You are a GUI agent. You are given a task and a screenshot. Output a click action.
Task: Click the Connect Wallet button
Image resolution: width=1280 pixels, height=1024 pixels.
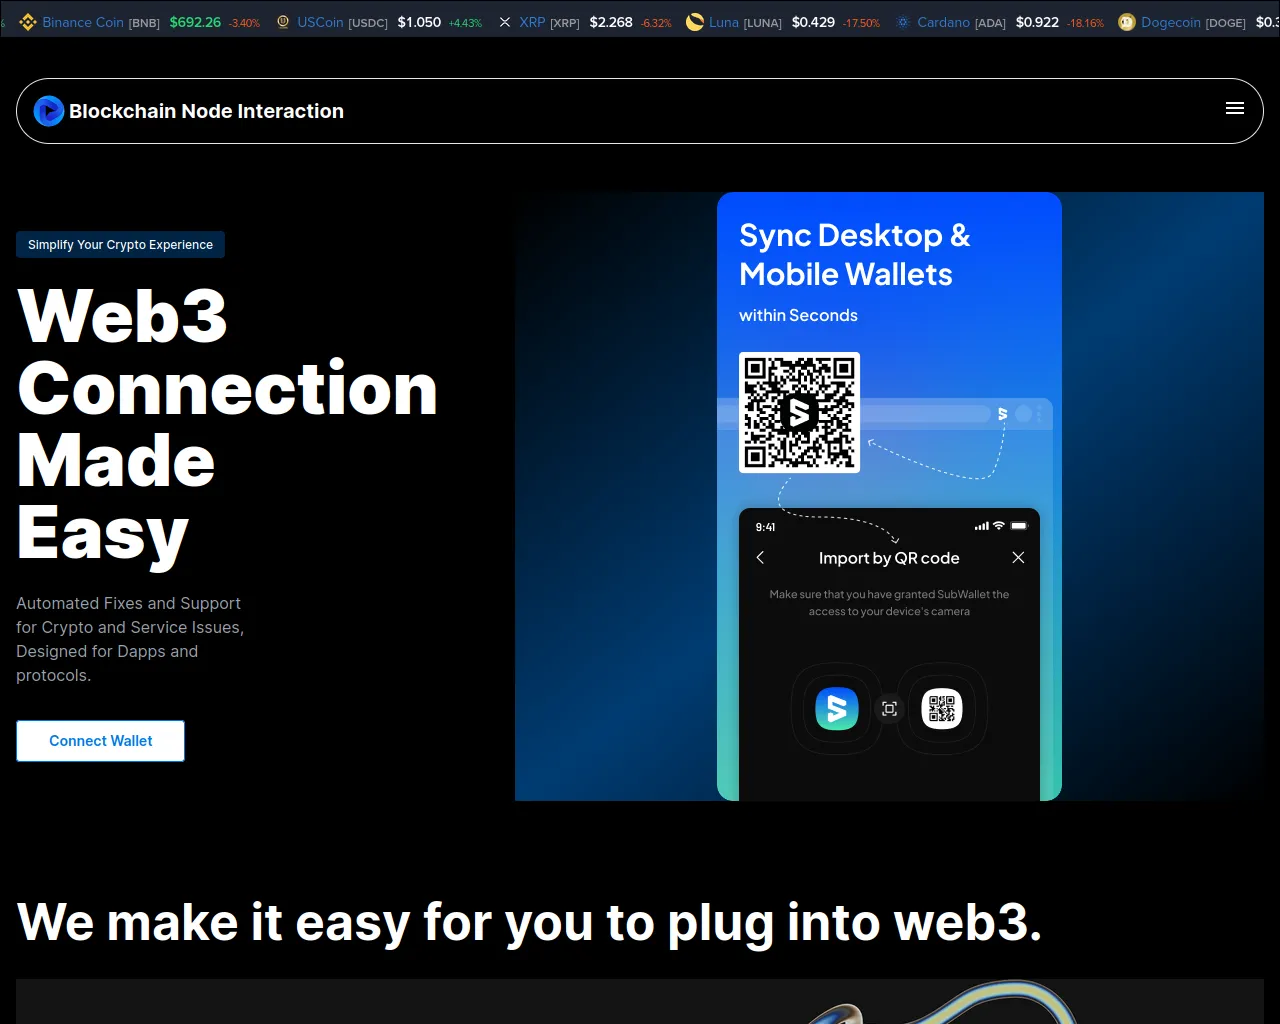click(x=100, y=741)
